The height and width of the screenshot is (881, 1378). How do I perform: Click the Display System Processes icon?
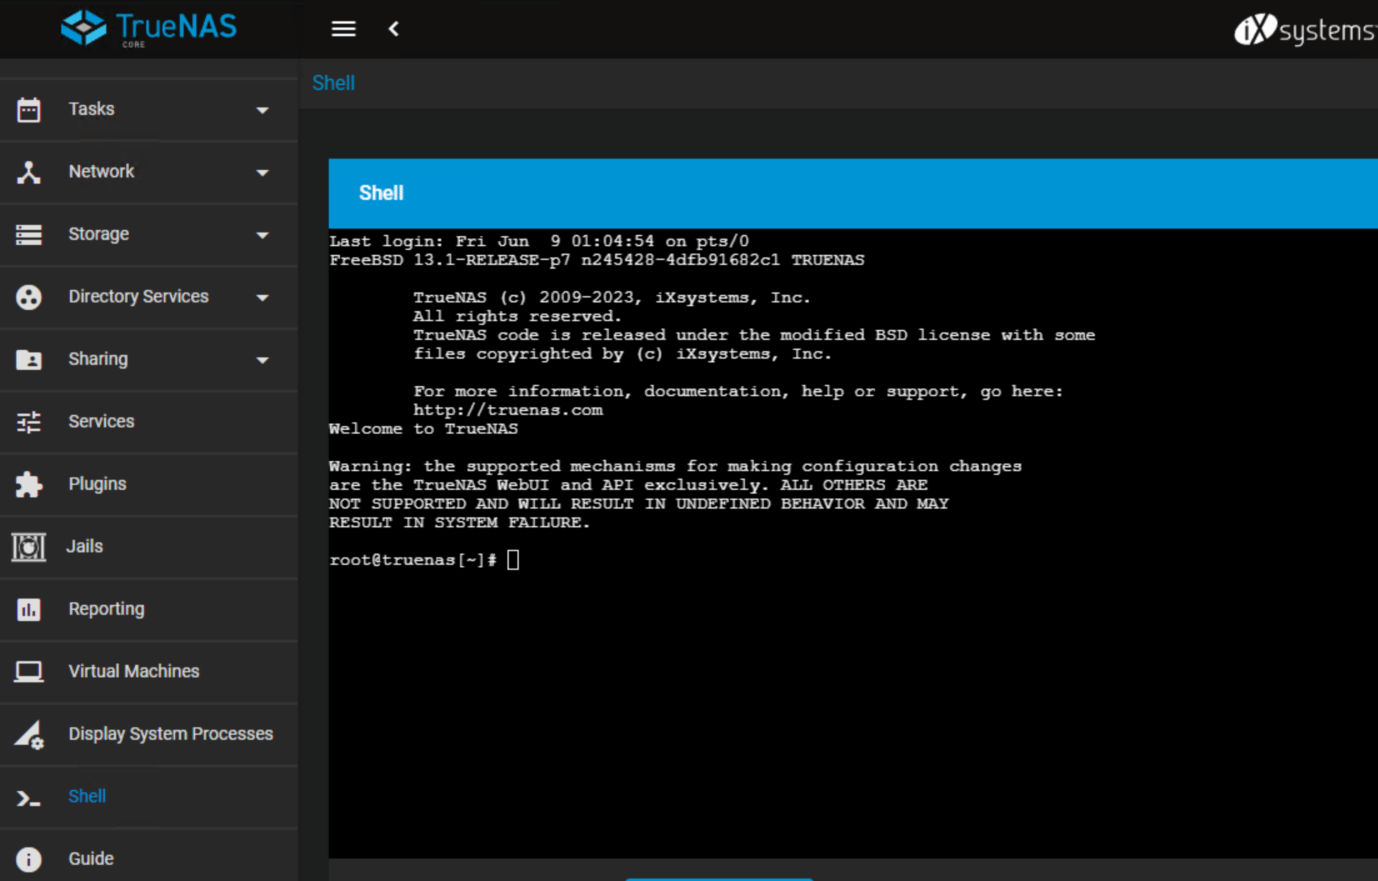click(x=29, y=733)
